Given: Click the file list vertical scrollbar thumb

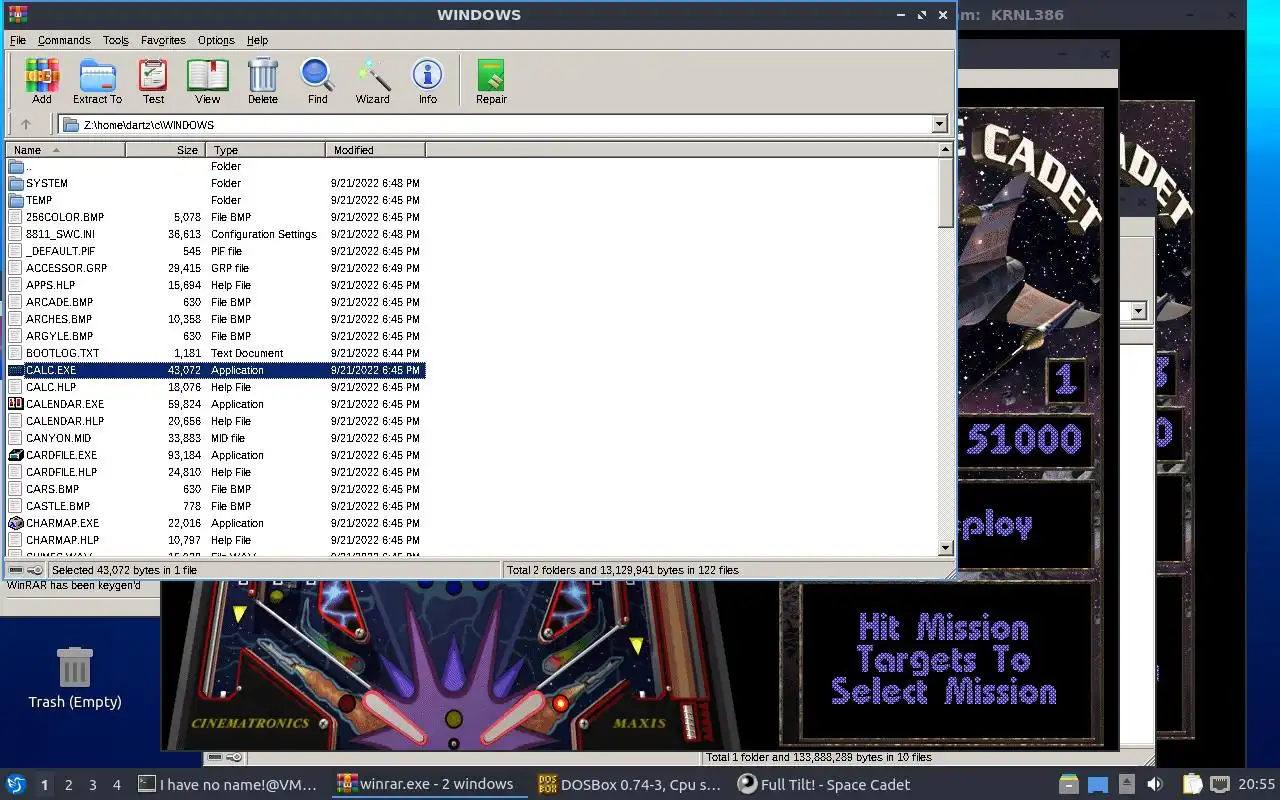Looking at the screenshot, I should 945,193.
